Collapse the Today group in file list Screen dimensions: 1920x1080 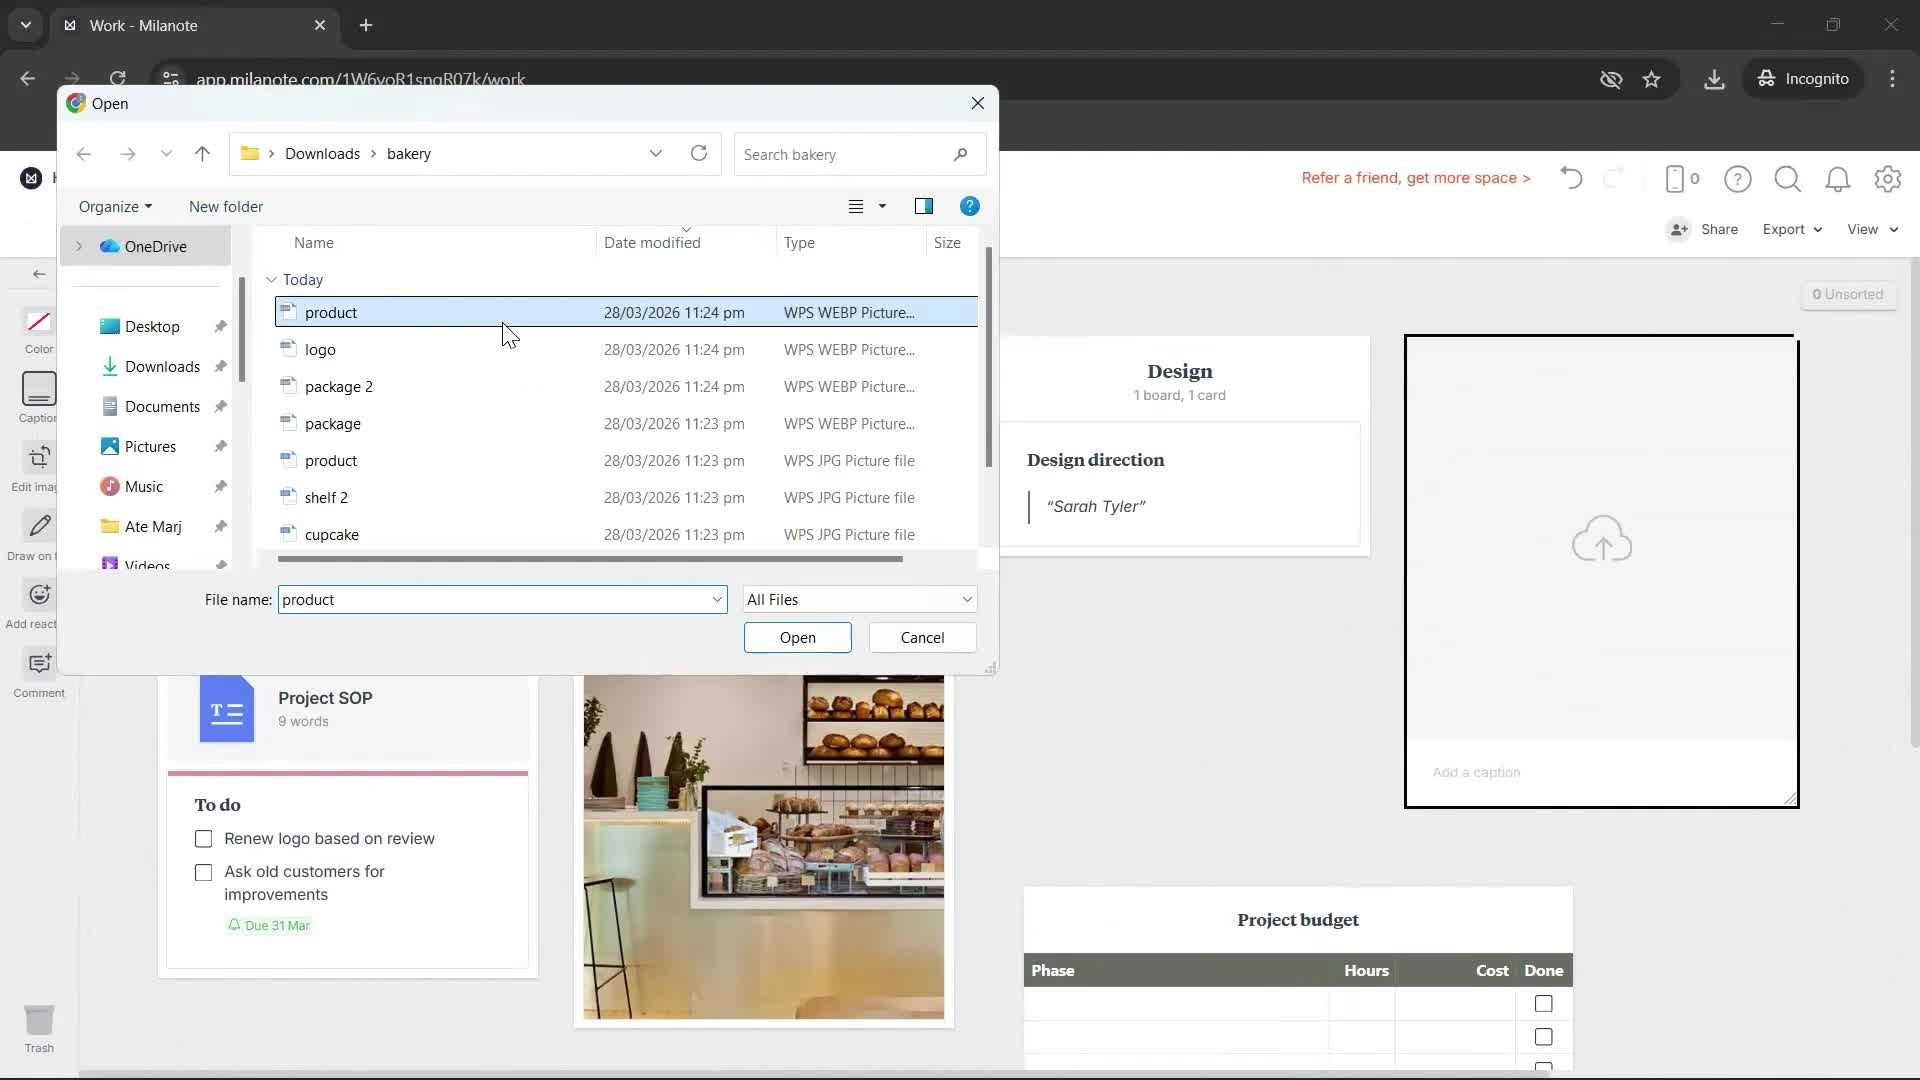(271, 280)
